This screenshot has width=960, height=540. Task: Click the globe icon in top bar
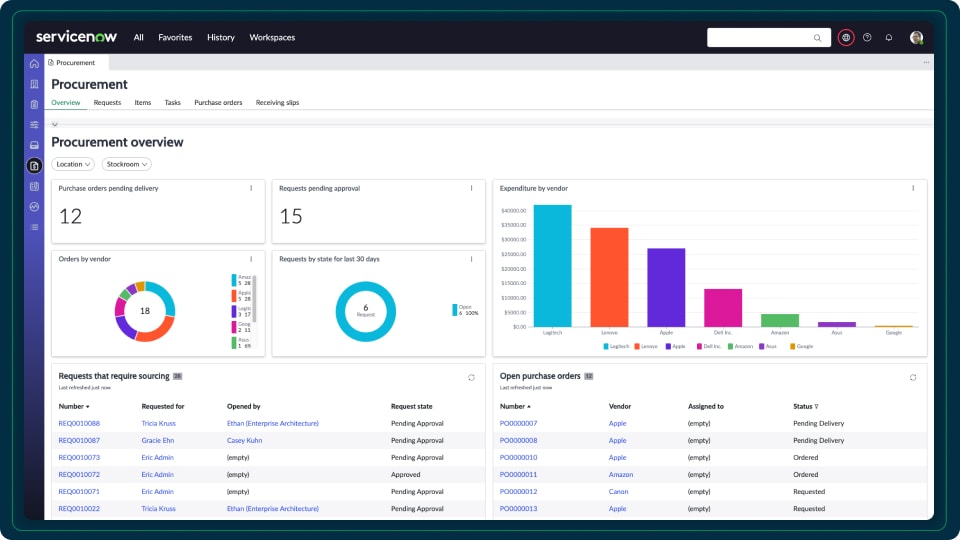point(846,38)
